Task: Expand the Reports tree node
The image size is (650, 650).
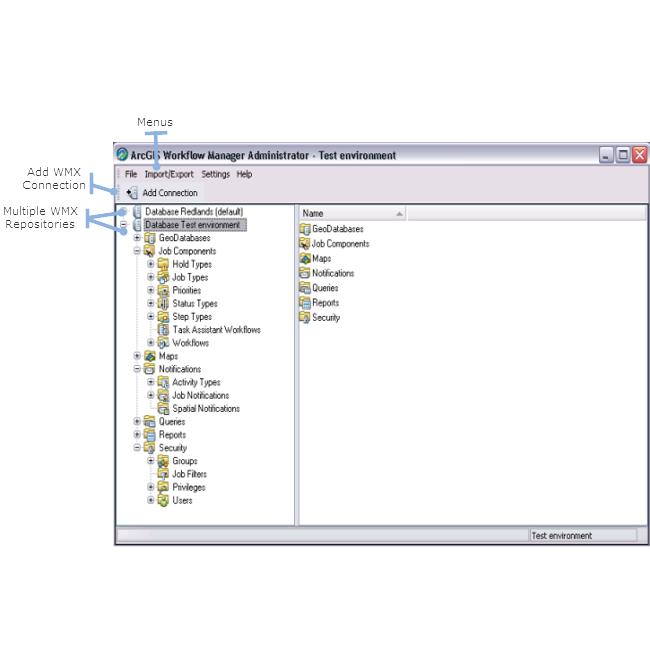Action: coord(137,435)
